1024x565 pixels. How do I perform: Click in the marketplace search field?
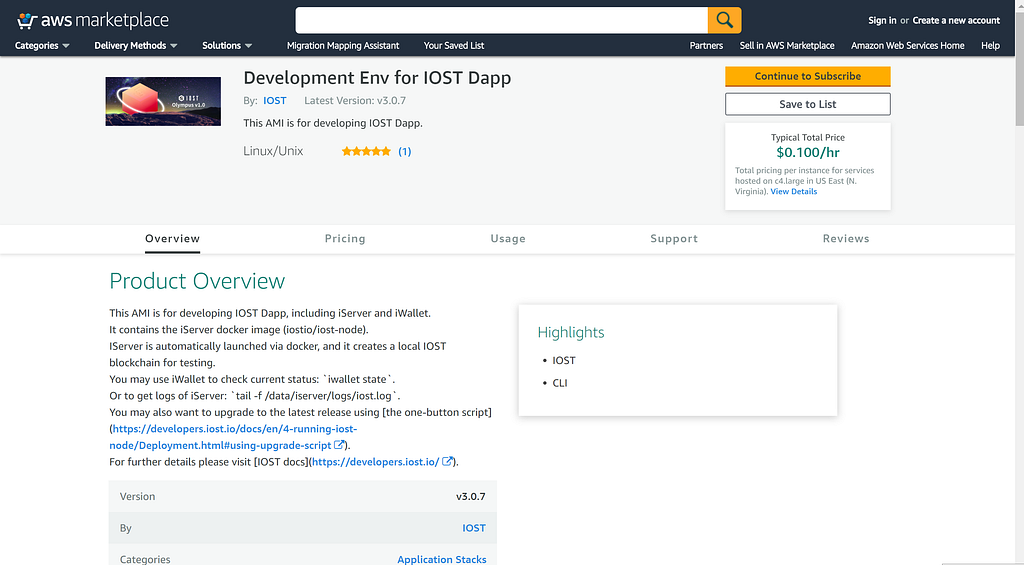(x=501, y=20)
